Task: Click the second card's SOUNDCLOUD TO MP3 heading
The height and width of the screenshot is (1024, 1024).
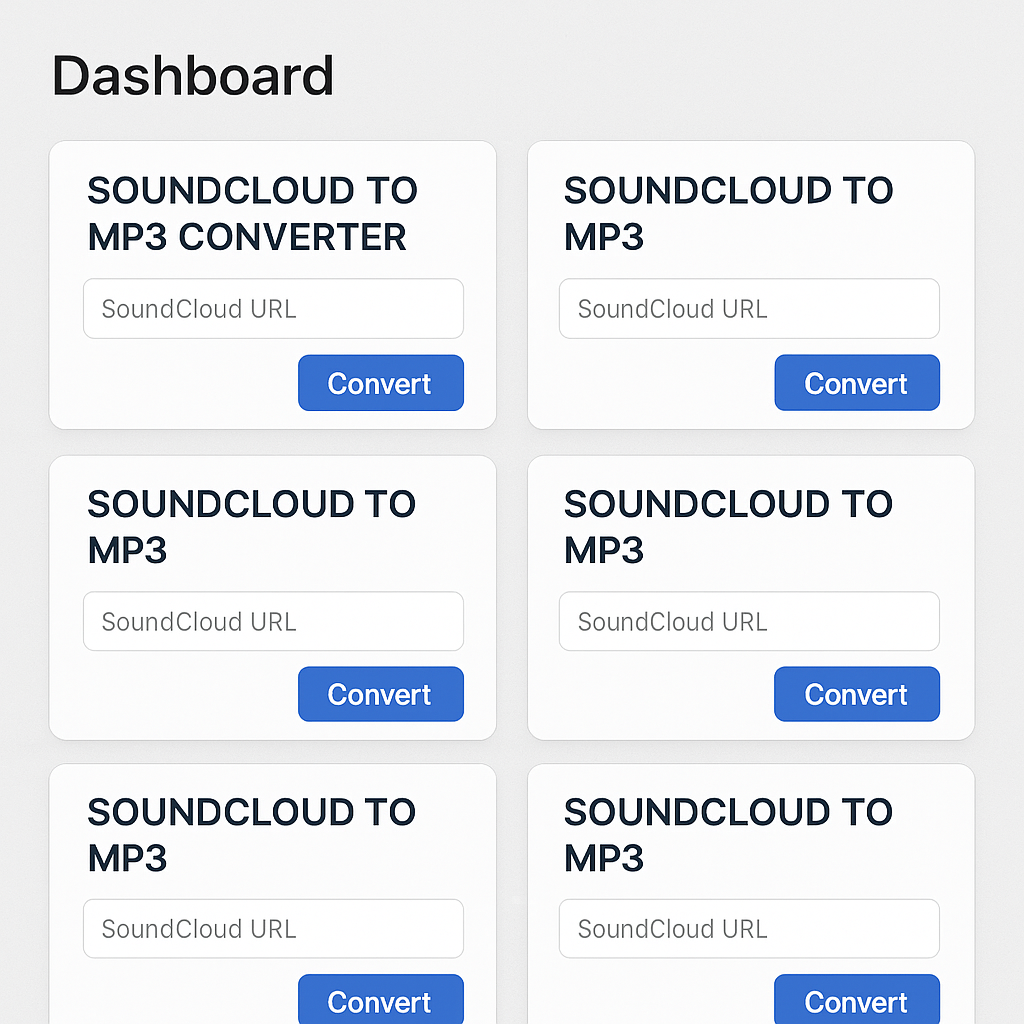Action: coord(728,213)
